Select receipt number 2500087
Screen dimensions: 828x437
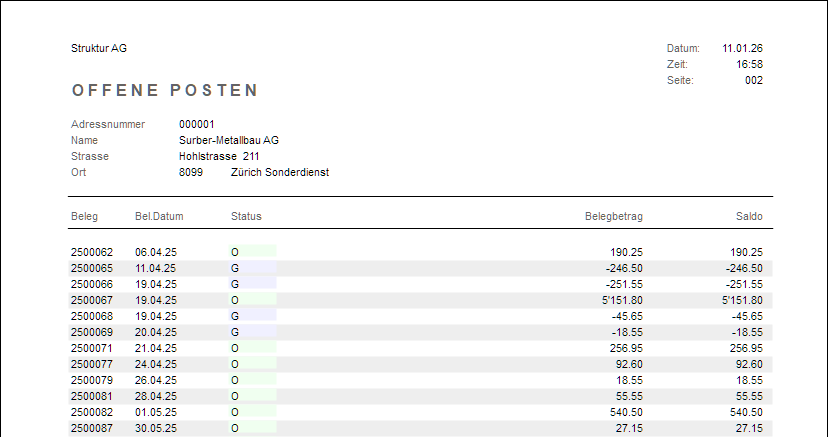tap(91, 427)
